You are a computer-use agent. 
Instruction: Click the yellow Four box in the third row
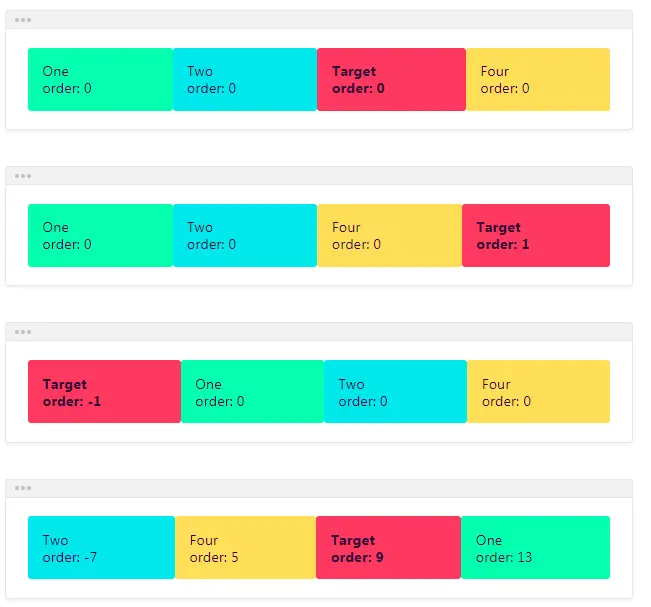(x=539, y=392)
